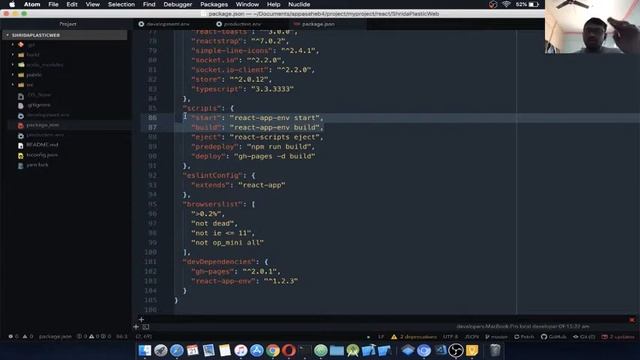Click the tsconfig.json file icon

pyautogui.click(x=21, y=156)
